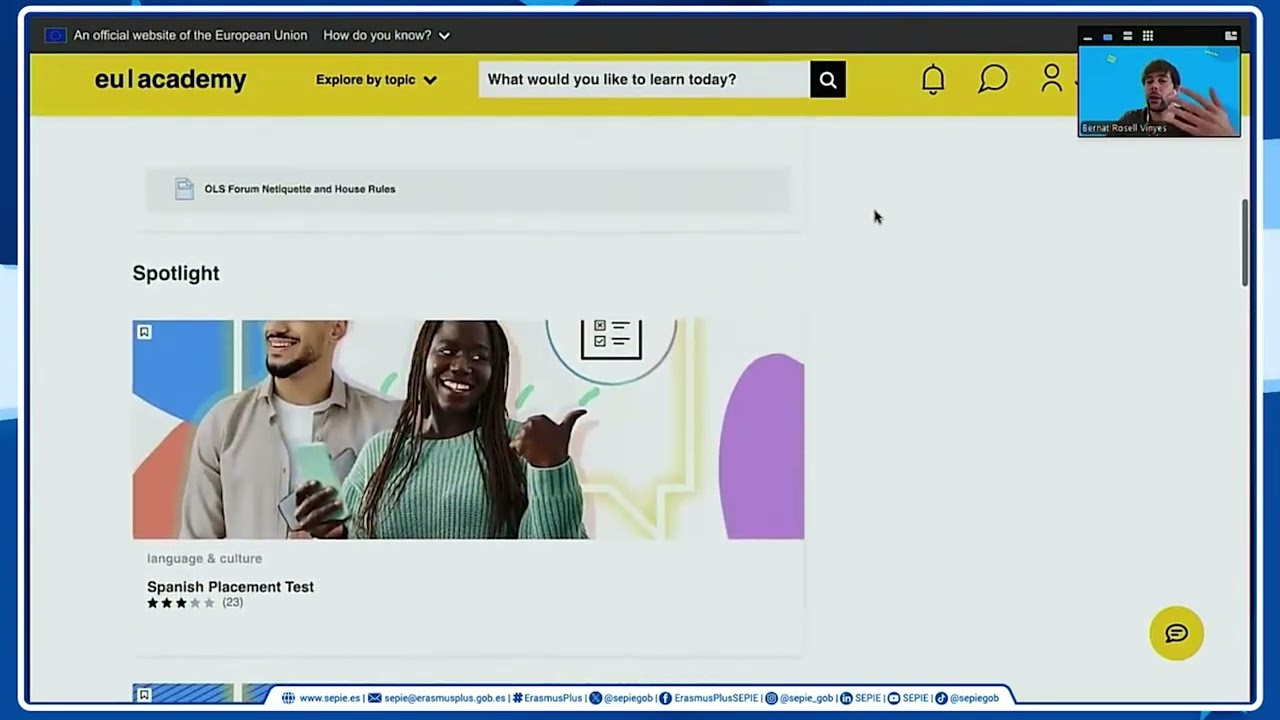1280x720 pixels.
Task: Click the Bernat Rosell Vinyes video thumbnail
Action: (x=1159, y=90)
